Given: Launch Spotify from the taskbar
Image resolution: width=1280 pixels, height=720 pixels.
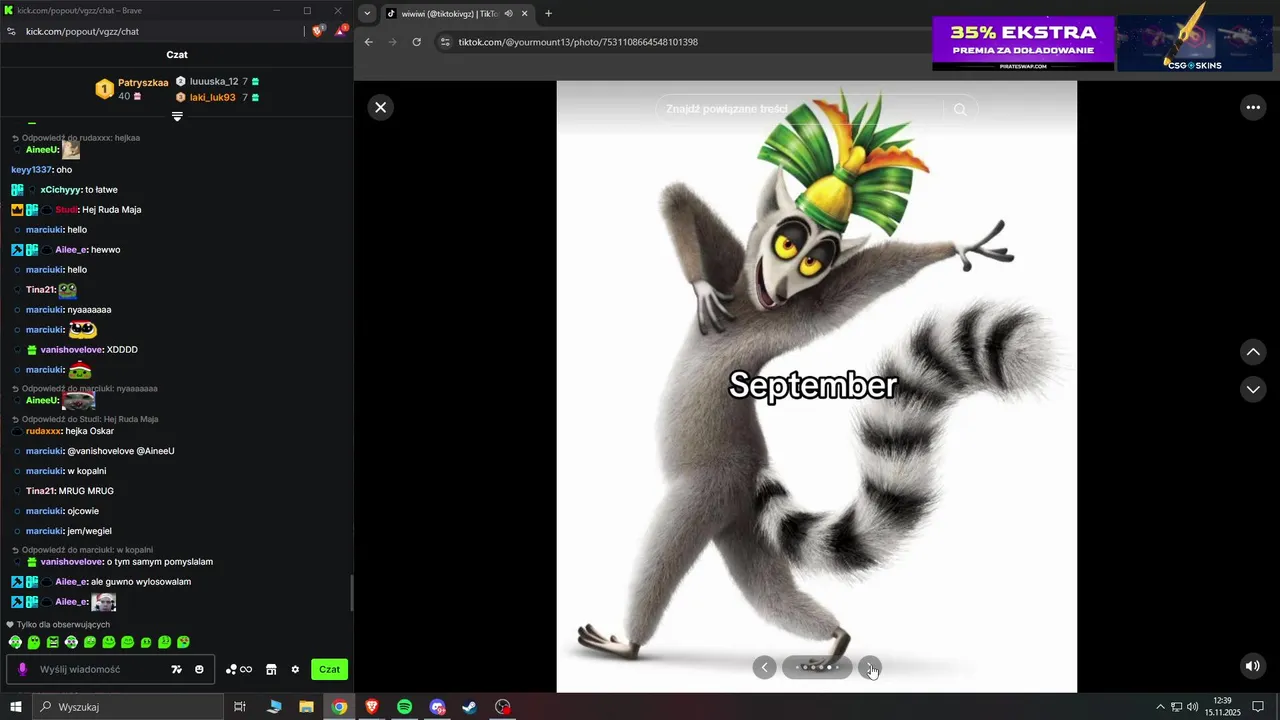Looking at the screenshot, I should point(404,707).
